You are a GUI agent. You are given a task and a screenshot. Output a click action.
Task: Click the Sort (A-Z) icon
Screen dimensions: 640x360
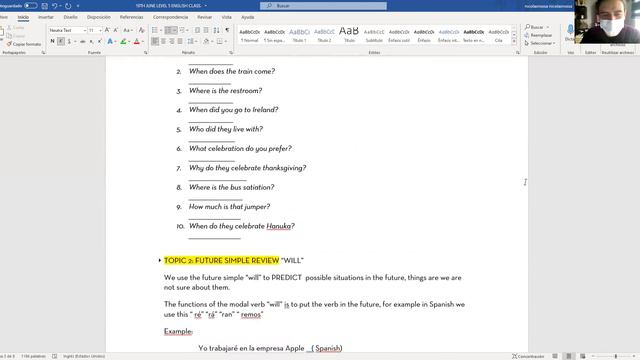[x=217, y=30]
